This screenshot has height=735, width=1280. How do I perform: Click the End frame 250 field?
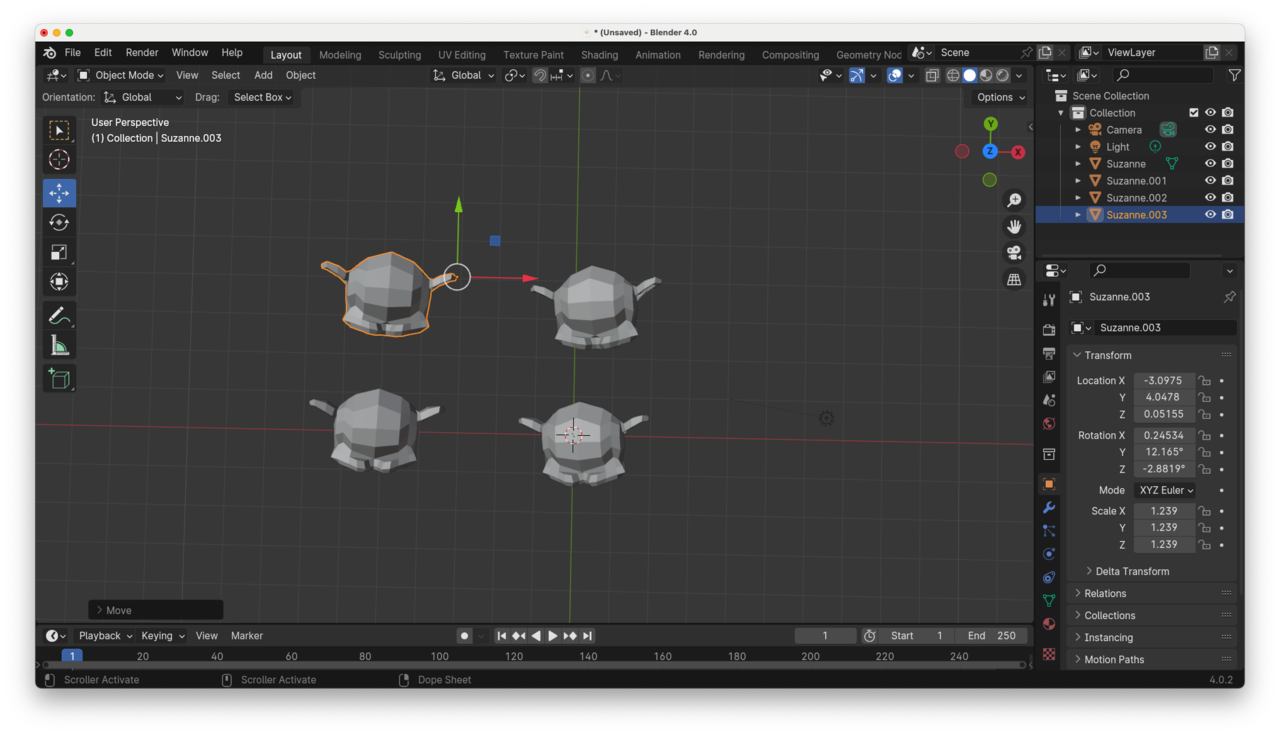(x=992, y=636)
